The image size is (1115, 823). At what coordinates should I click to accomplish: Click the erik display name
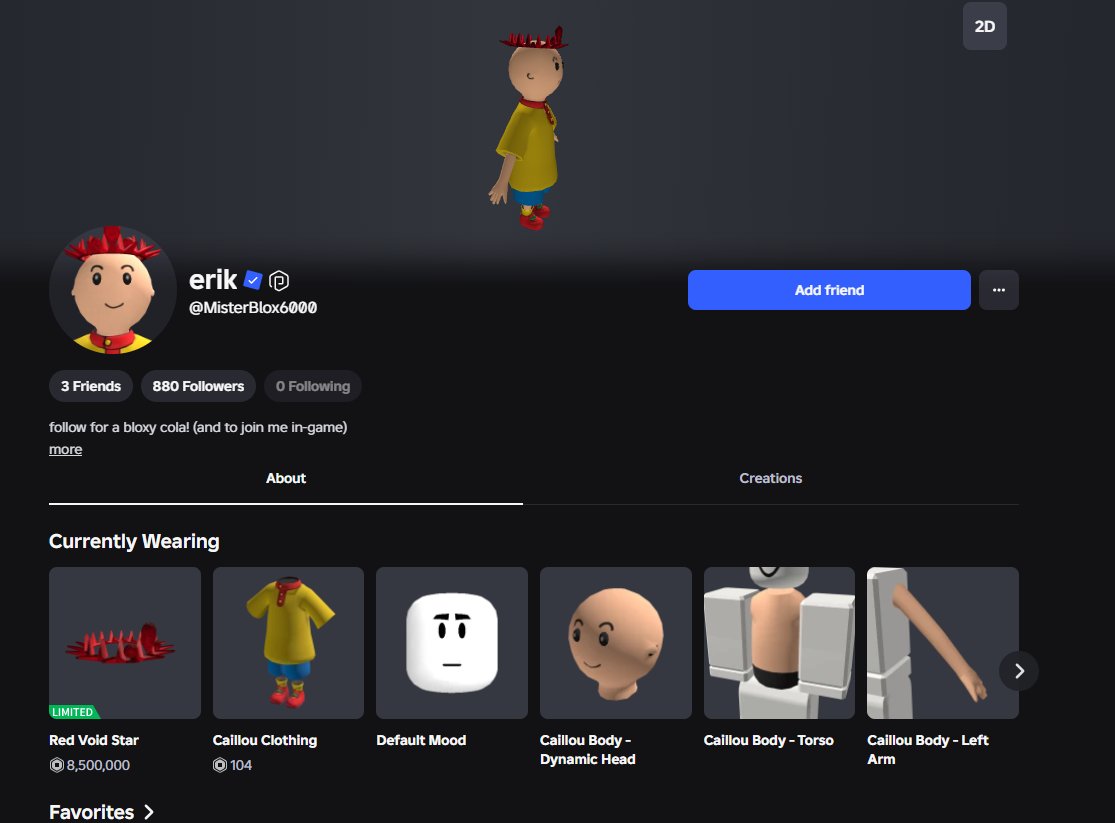(x=213, y=280)
